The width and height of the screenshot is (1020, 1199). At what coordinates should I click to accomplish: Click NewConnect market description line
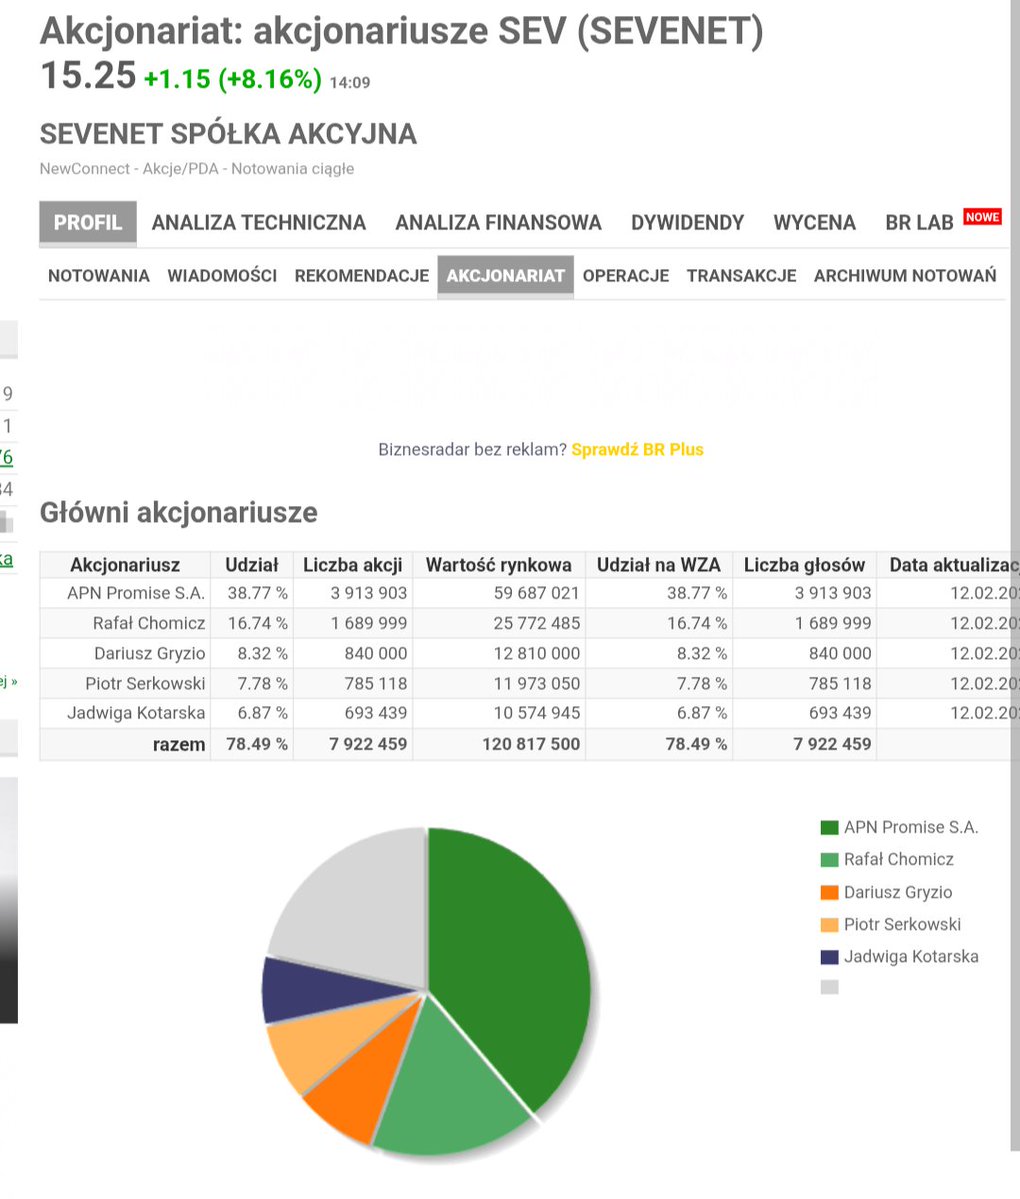197,169
